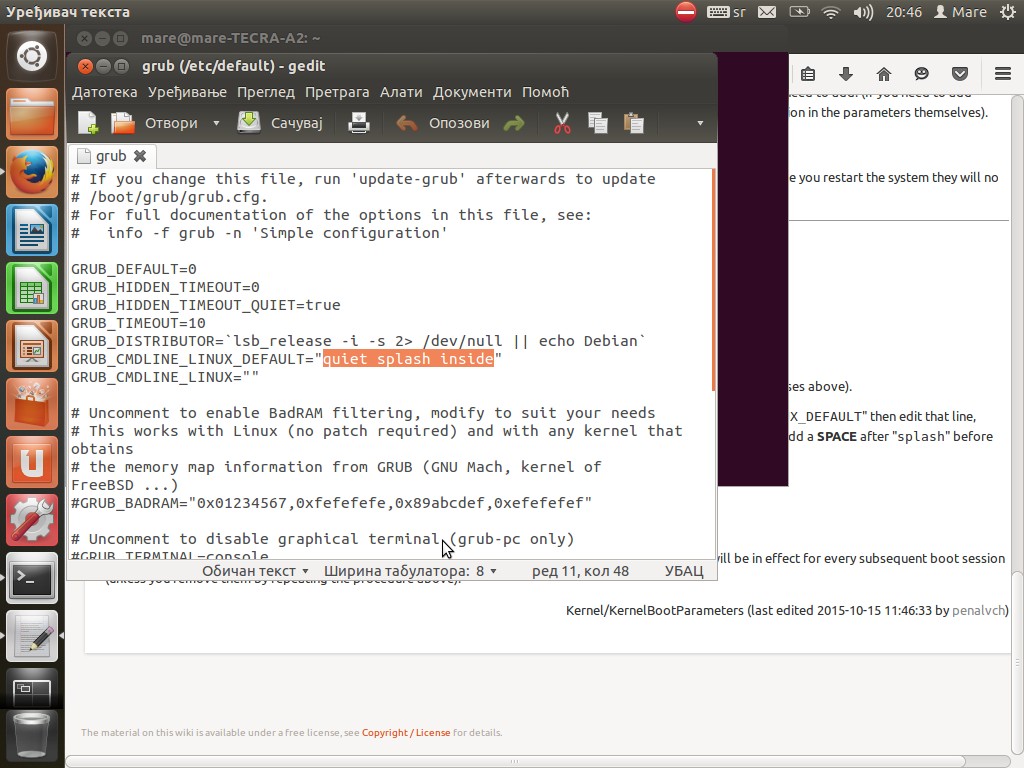
Task: Click gedit's vertical scrollbar
Action: pos(714,280)
